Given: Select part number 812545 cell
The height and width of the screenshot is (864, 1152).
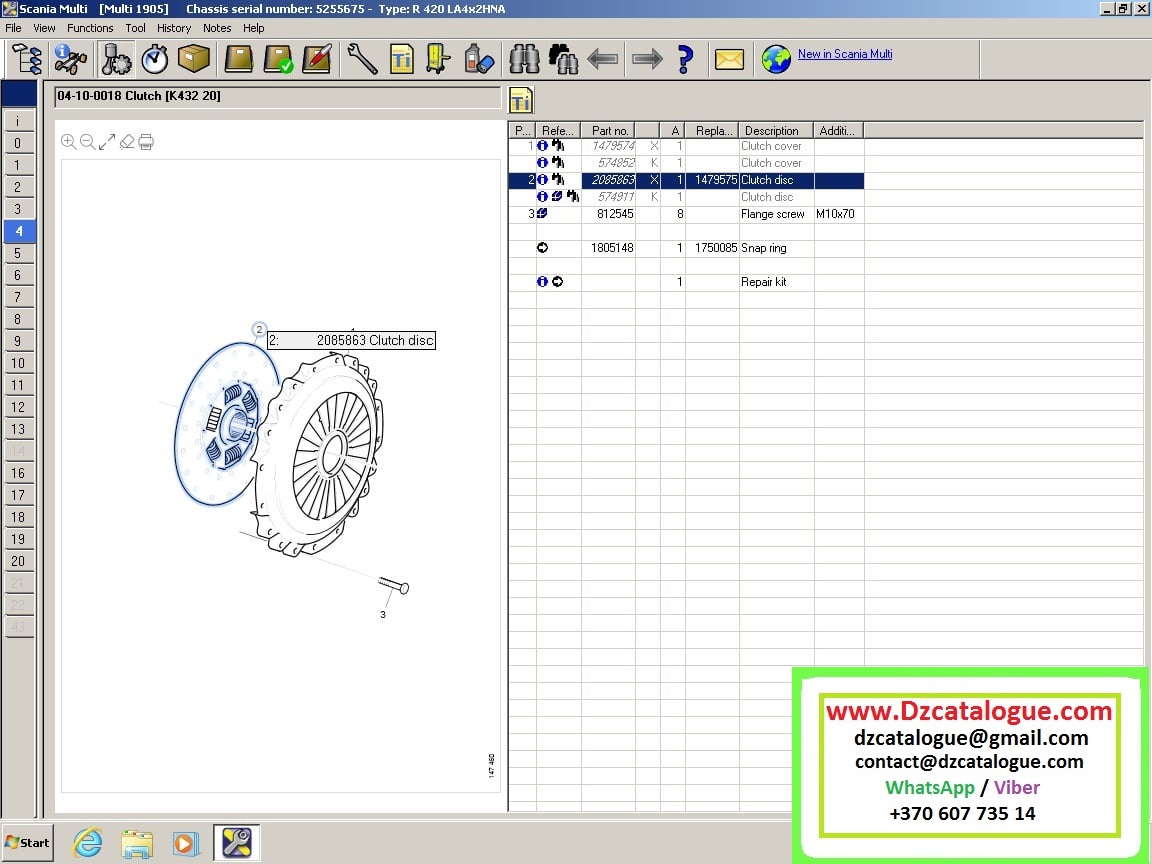Looking at the screenshot, I should [x=608, y=214].
